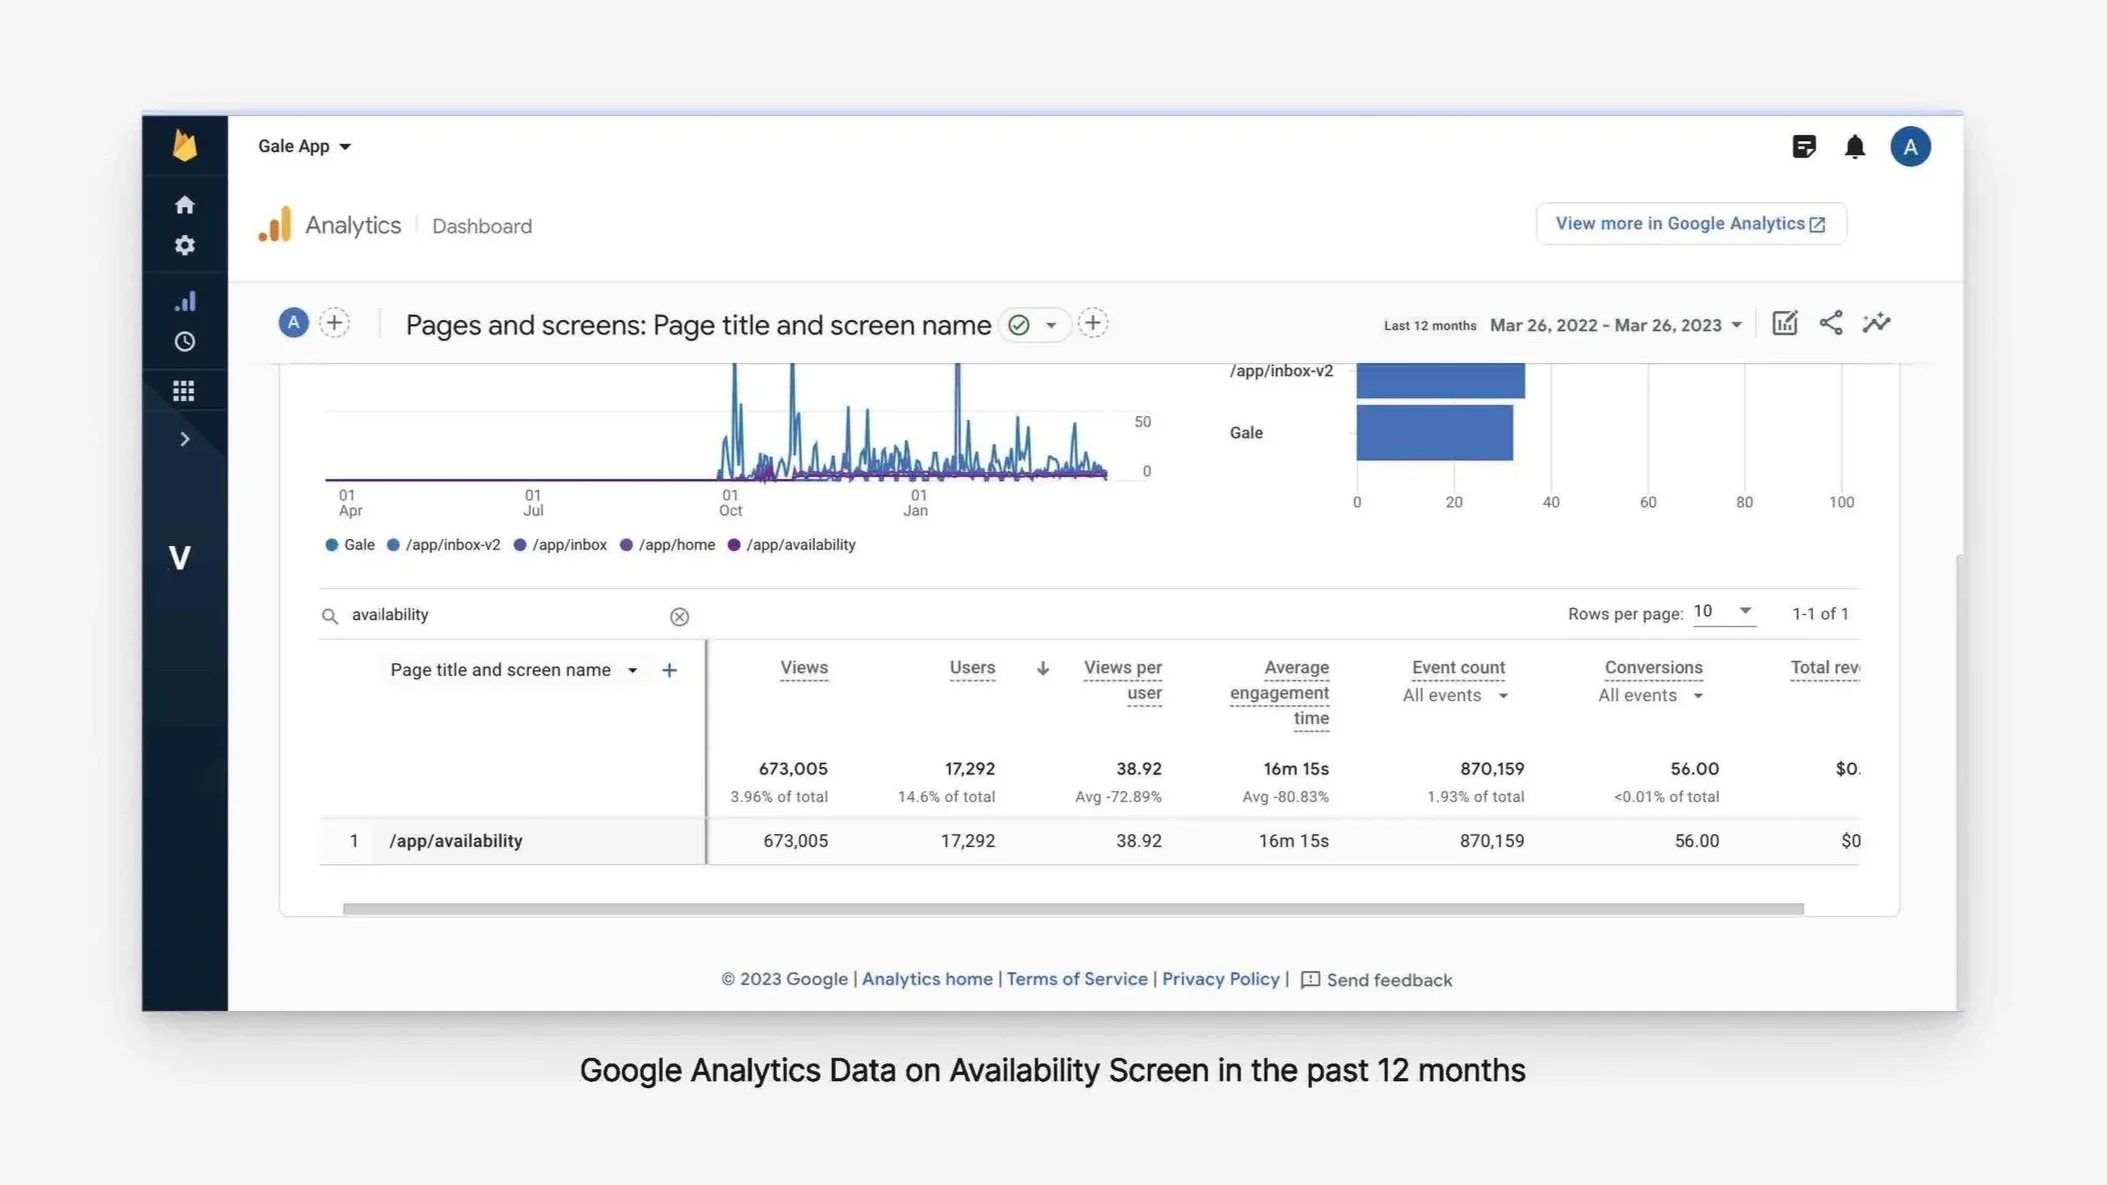Viewport: 2107px width, 1185px height.
Task: Clear the availability search field
Action: (x=679, y=617)
